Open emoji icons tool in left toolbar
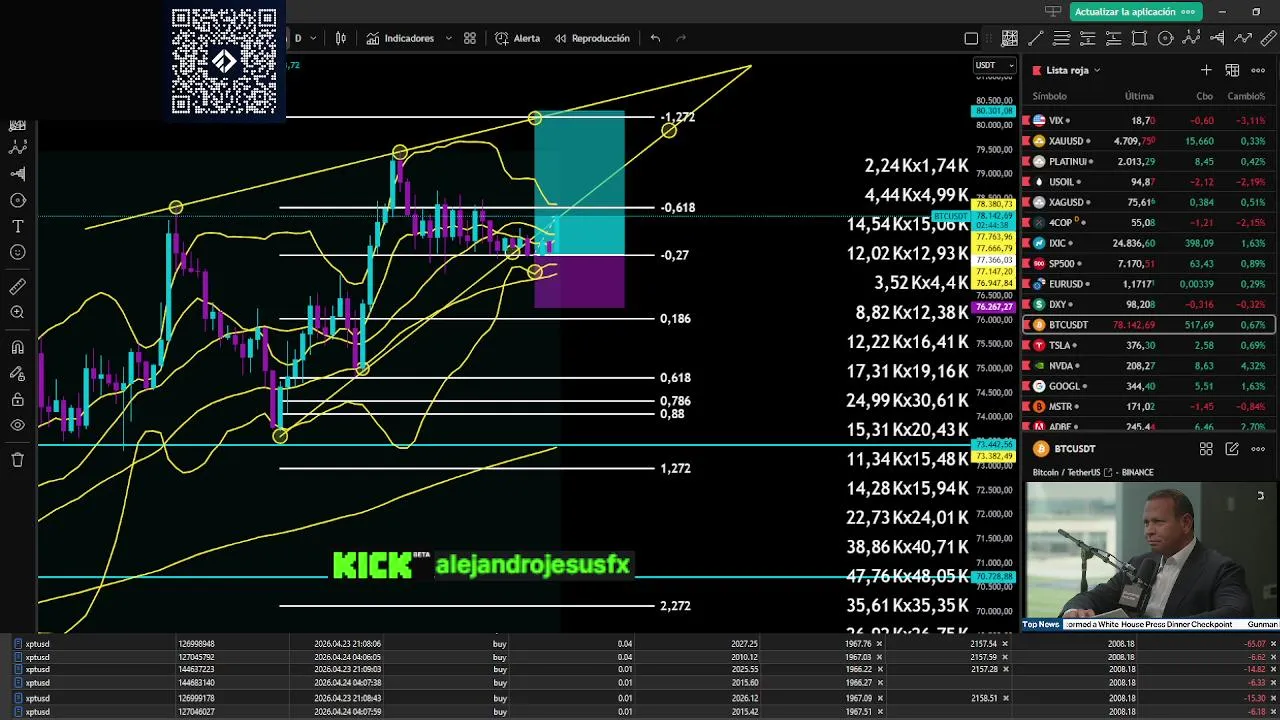Screen dimensions: 1280x720 17,253
